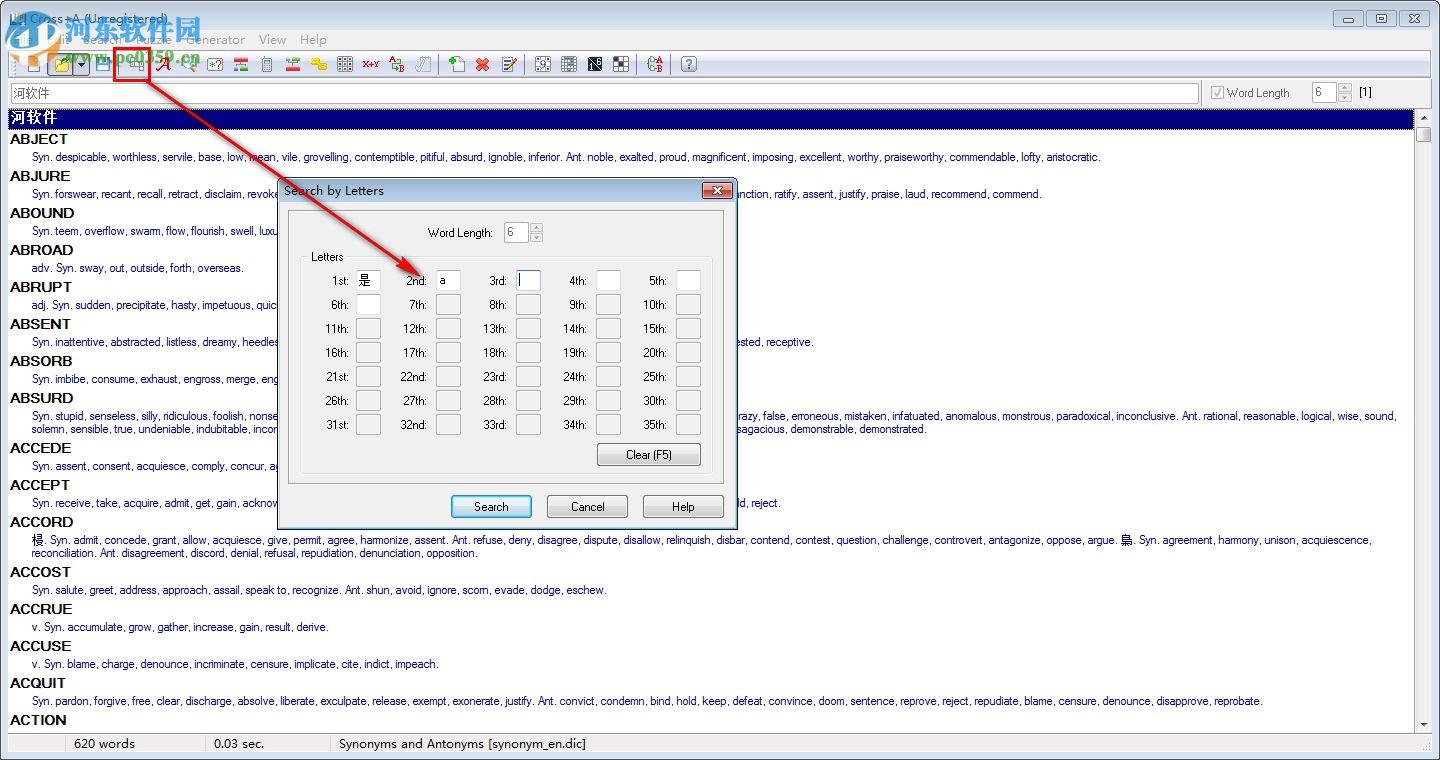Screen dimensions: 1440x760
Task: Select the ABSENT entry heading
Action: coord(40,325)
